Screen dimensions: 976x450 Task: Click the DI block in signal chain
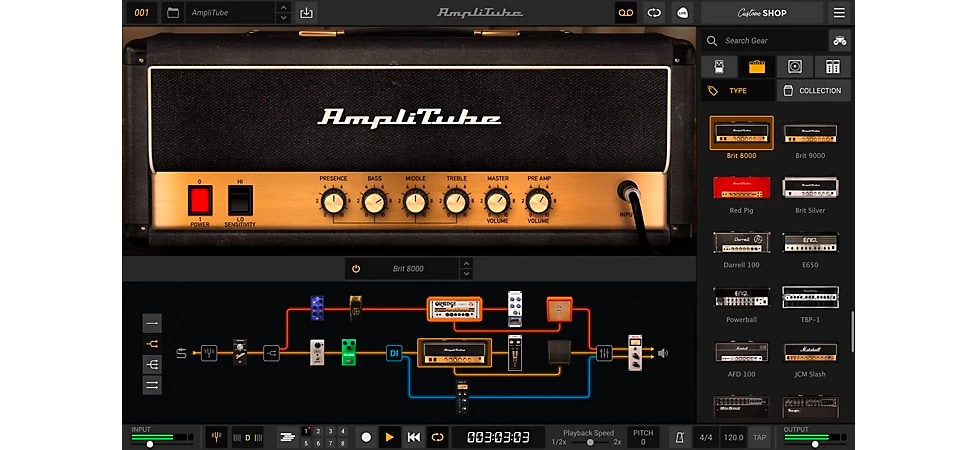[x=393, y=354]
